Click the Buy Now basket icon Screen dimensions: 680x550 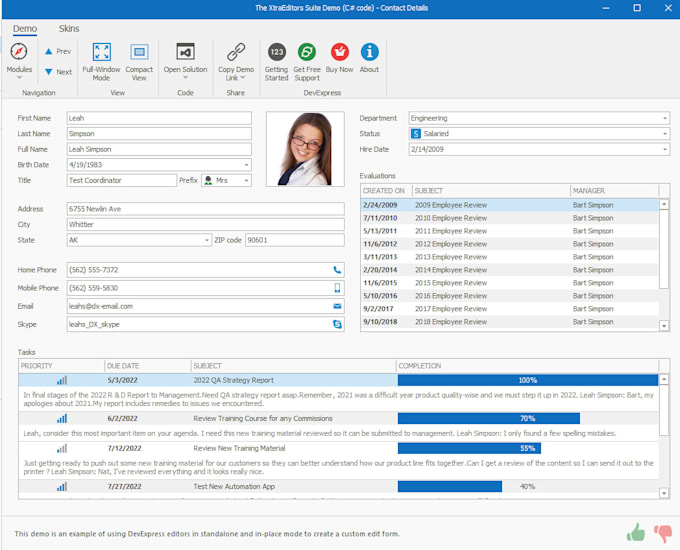pyautogui.click(x=340, y=52)
